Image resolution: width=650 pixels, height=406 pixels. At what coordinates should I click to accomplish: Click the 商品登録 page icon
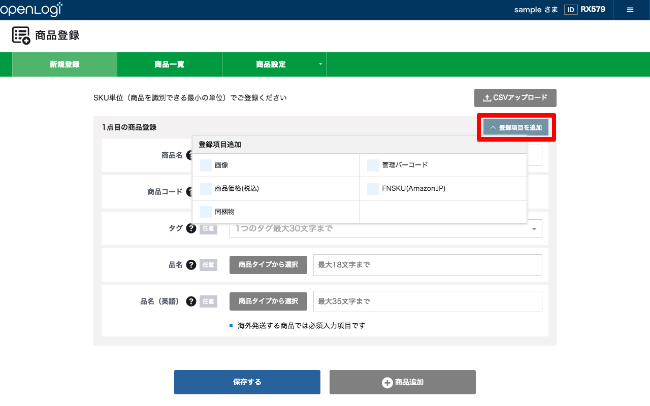pyautogui.click(x=21, y=35)
